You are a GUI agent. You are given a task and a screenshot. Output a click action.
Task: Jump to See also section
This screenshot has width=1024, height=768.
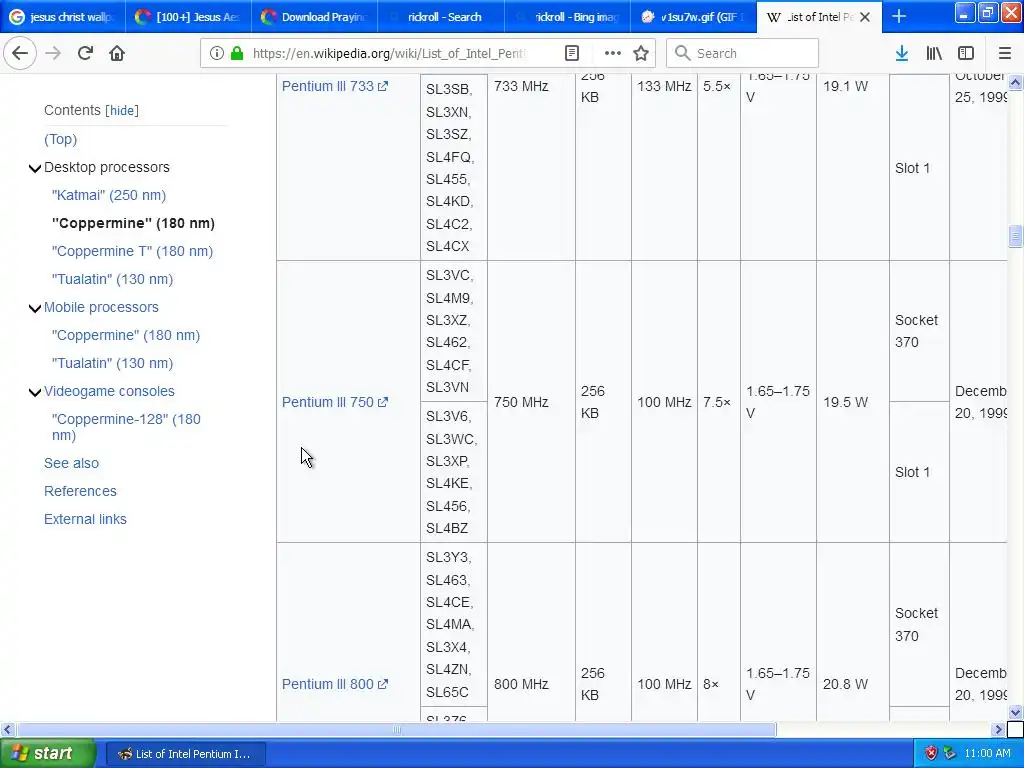[x=71, y=463]
